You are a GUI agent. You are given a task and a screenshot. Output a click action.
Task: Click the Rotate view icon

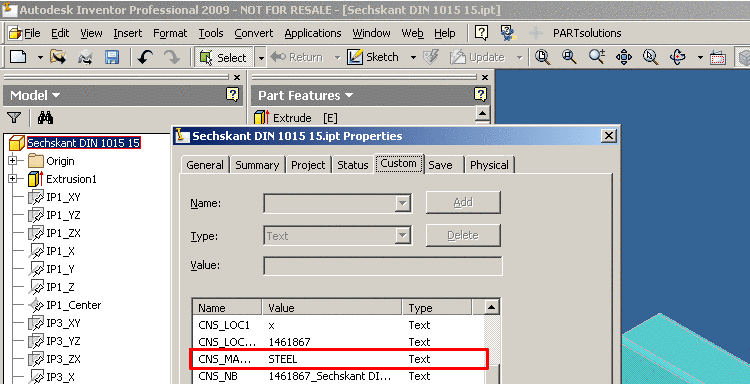click(678, 57)
